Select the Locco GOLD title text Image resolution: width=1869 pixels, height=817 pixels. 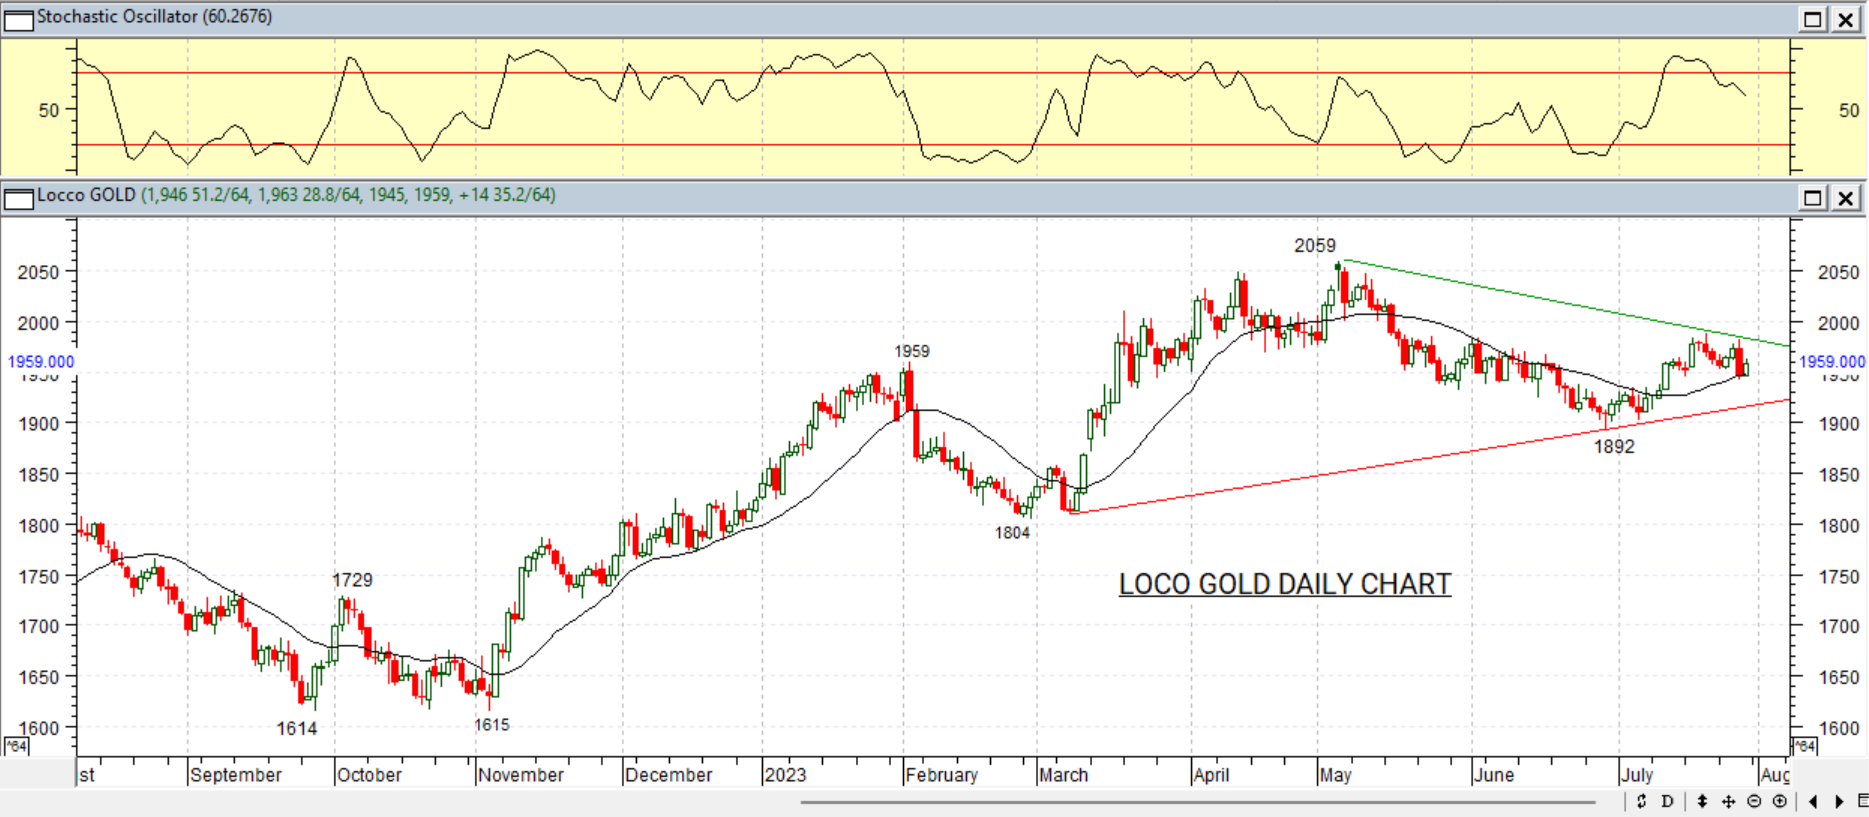click(x=86, y=195)
